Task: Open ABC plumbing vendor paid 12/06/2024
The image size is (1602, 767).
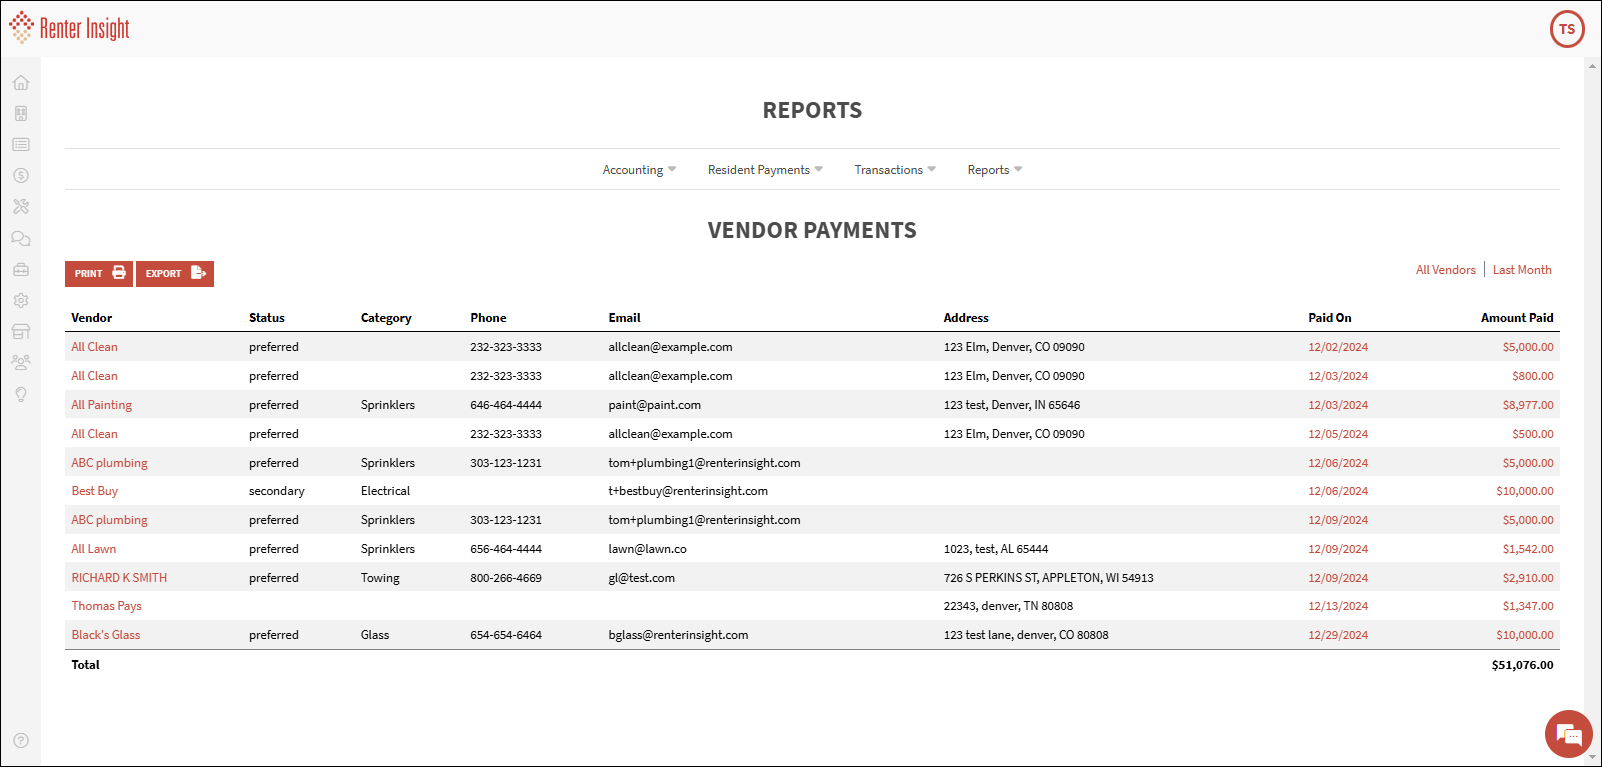Action: tap(109, 463)
